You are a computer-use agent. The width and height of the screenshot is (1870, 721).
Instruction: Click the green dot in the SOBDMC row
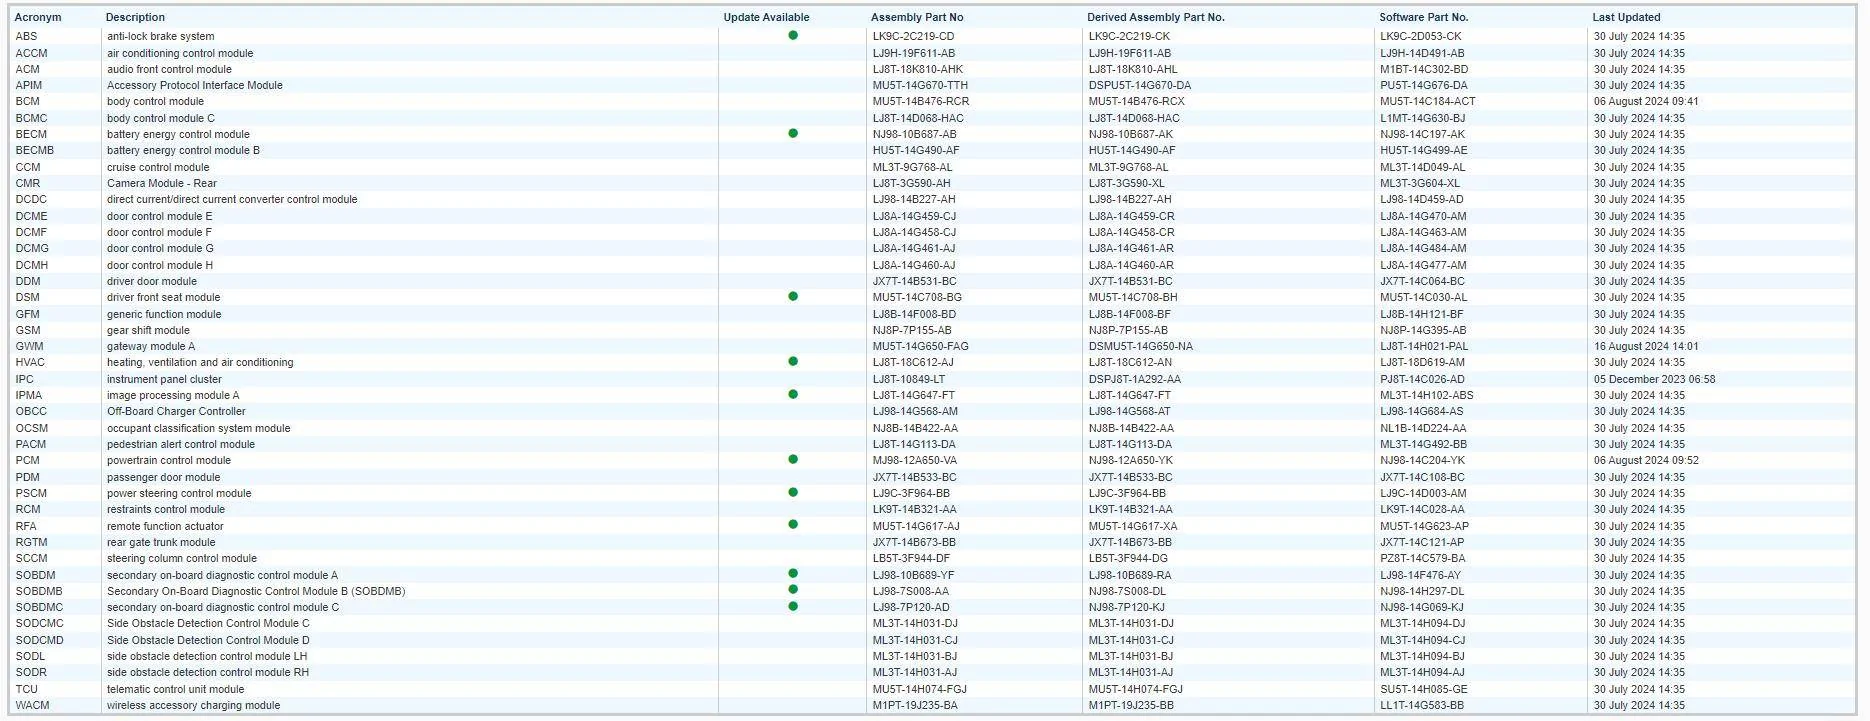click(793, 606)
